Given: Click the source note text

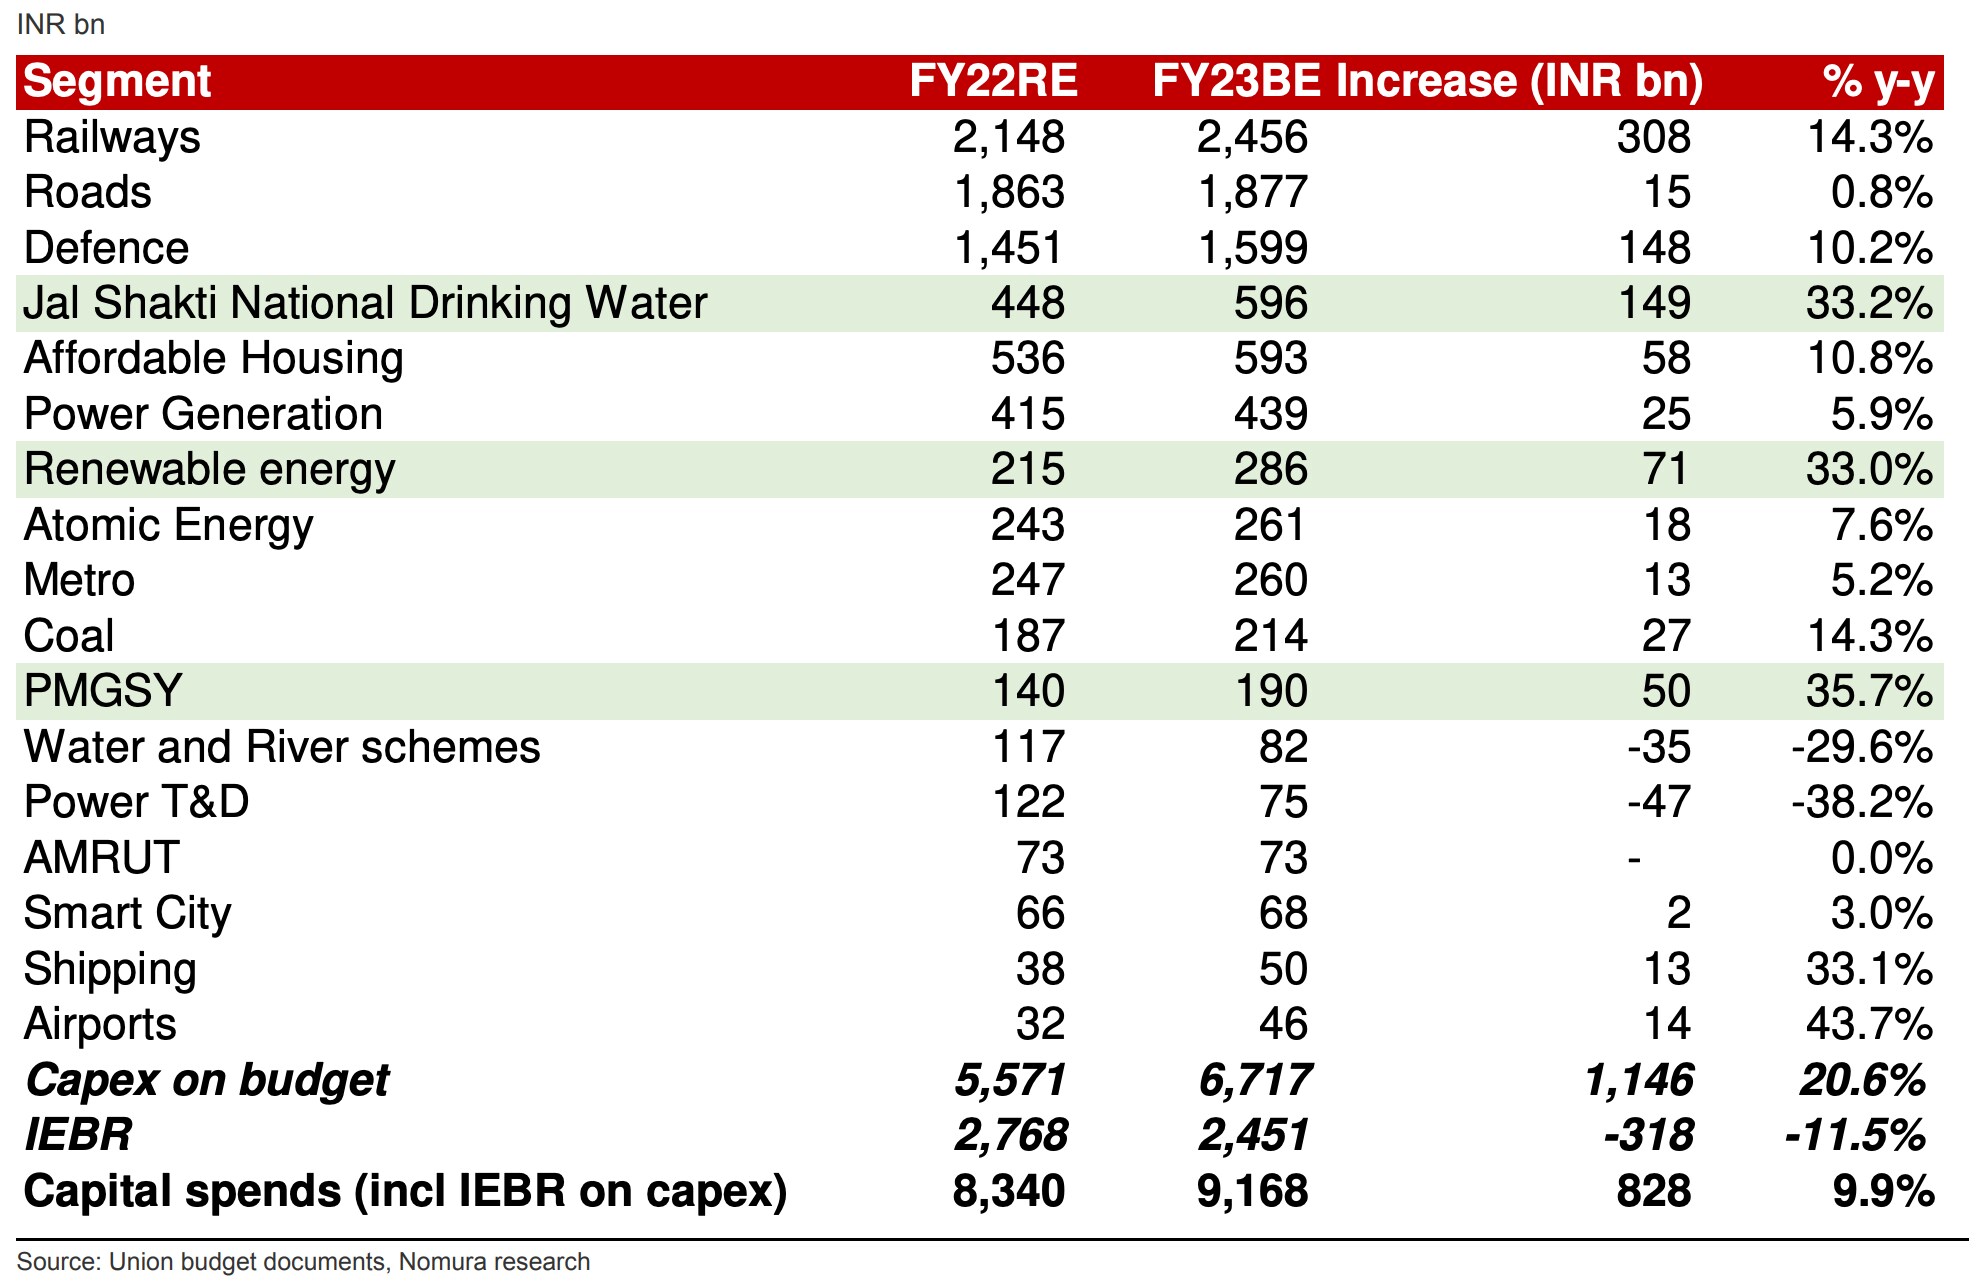Looking at the screenshot, I should point(303,1262).
